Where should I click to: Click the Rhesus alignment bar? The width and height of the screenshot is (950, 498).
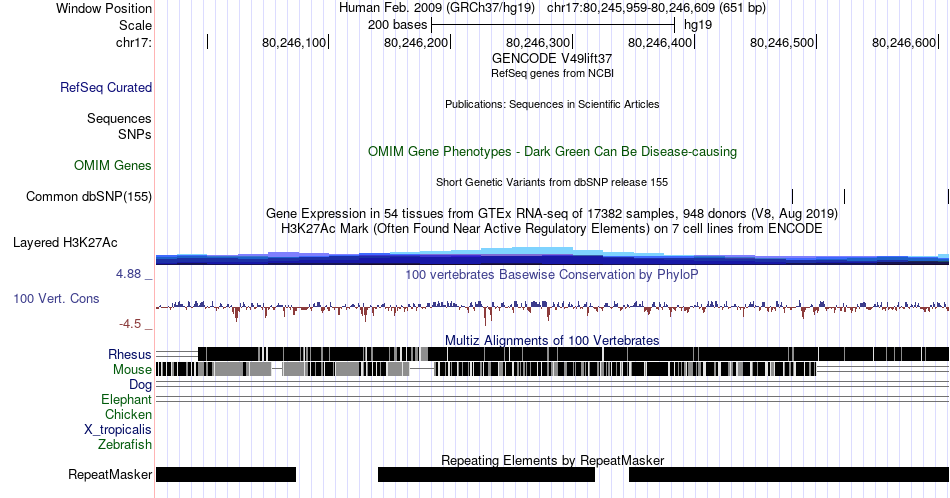pos(573,354)
